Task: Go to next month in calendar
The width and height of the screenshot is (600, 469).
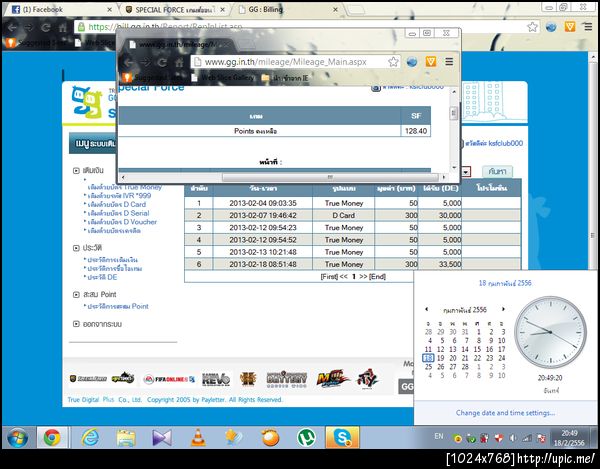Action: 503,309
